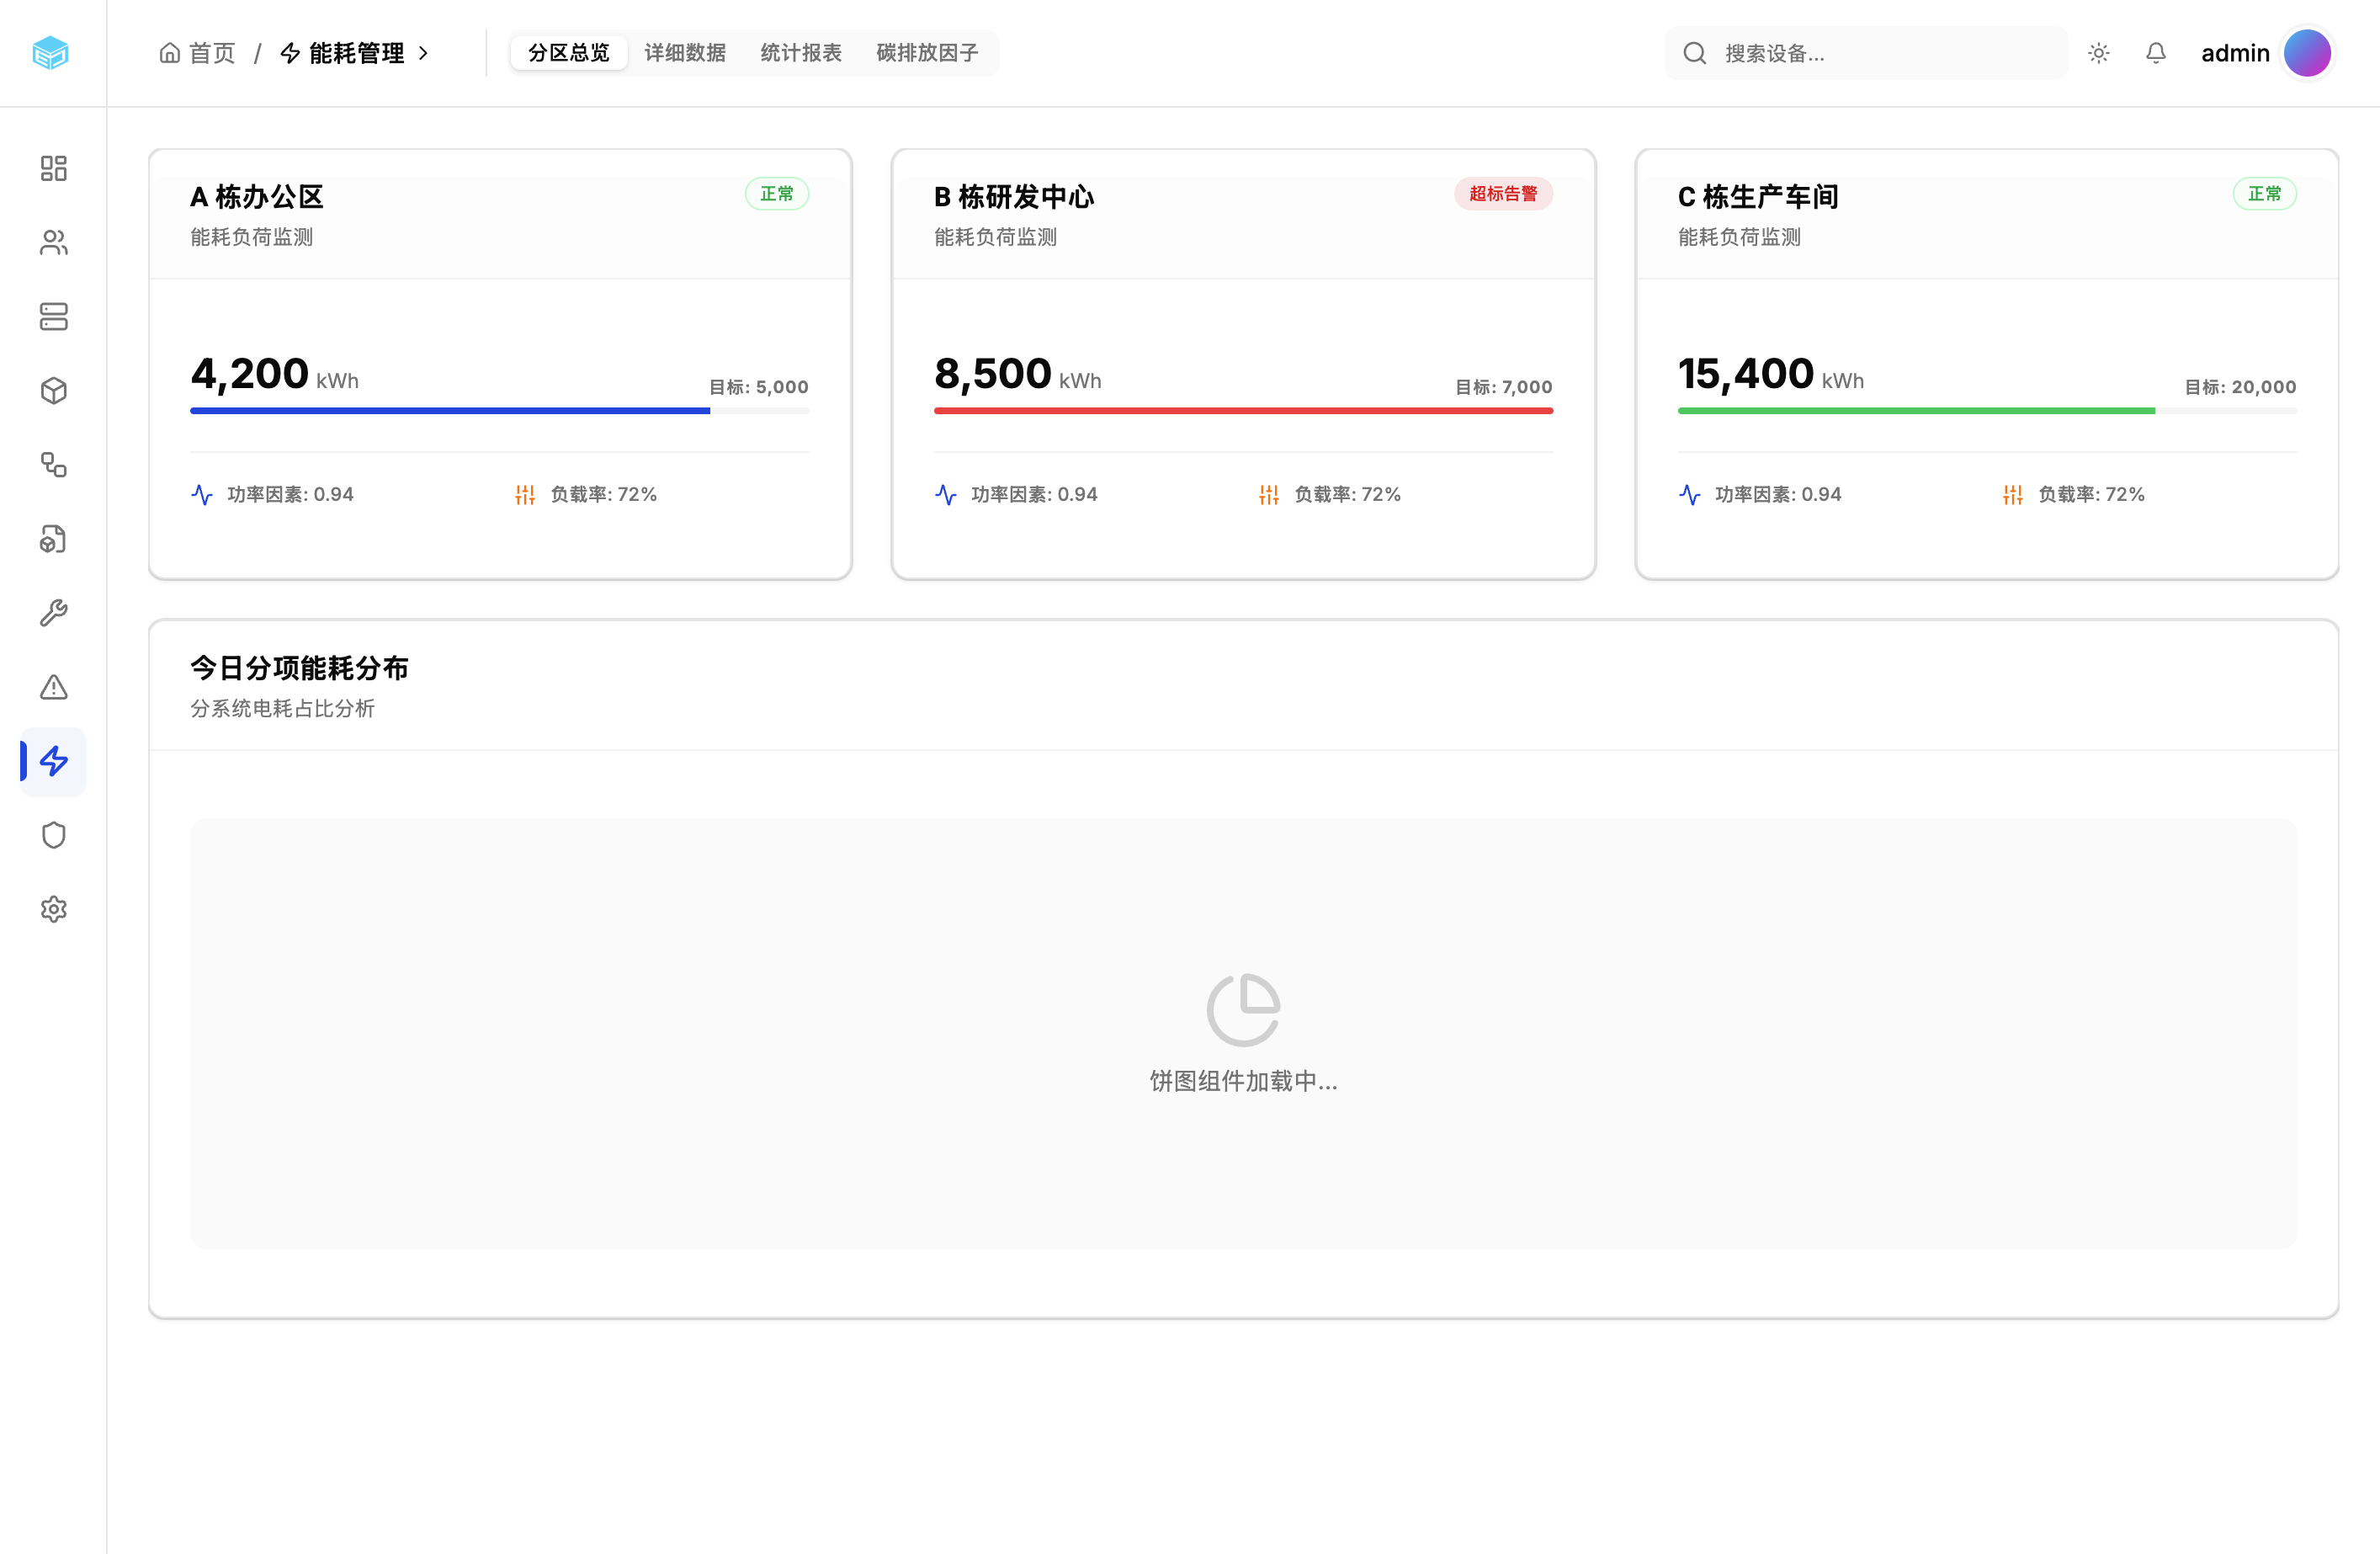This screenshot has height=1554, width=2380.
Task: Open the connected nodes workflow icon in sidebar
Action: pyautogui.click(x=54, y=465)
